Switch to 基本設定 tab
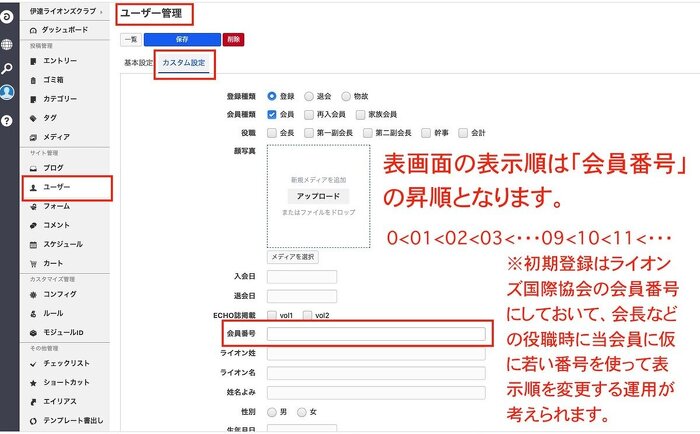Screen dimensions: 700x434 138,62
